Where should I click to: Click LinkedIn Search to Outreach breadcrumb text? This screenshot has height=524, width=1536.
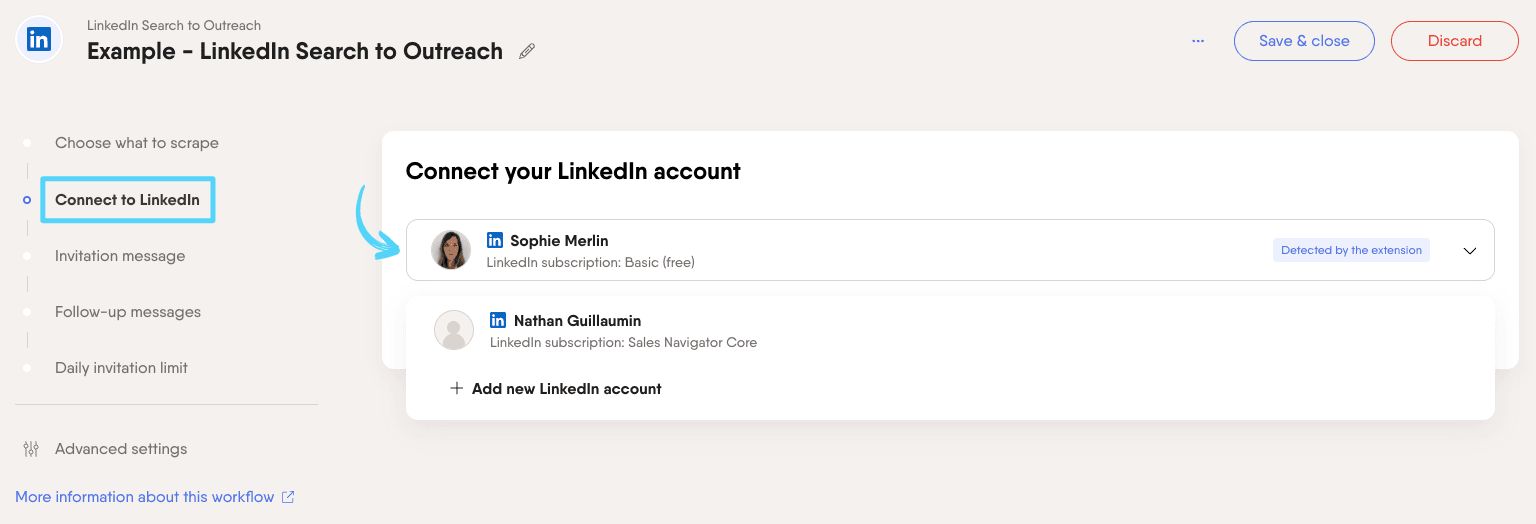pyautogui.click(x=174, y=24)
